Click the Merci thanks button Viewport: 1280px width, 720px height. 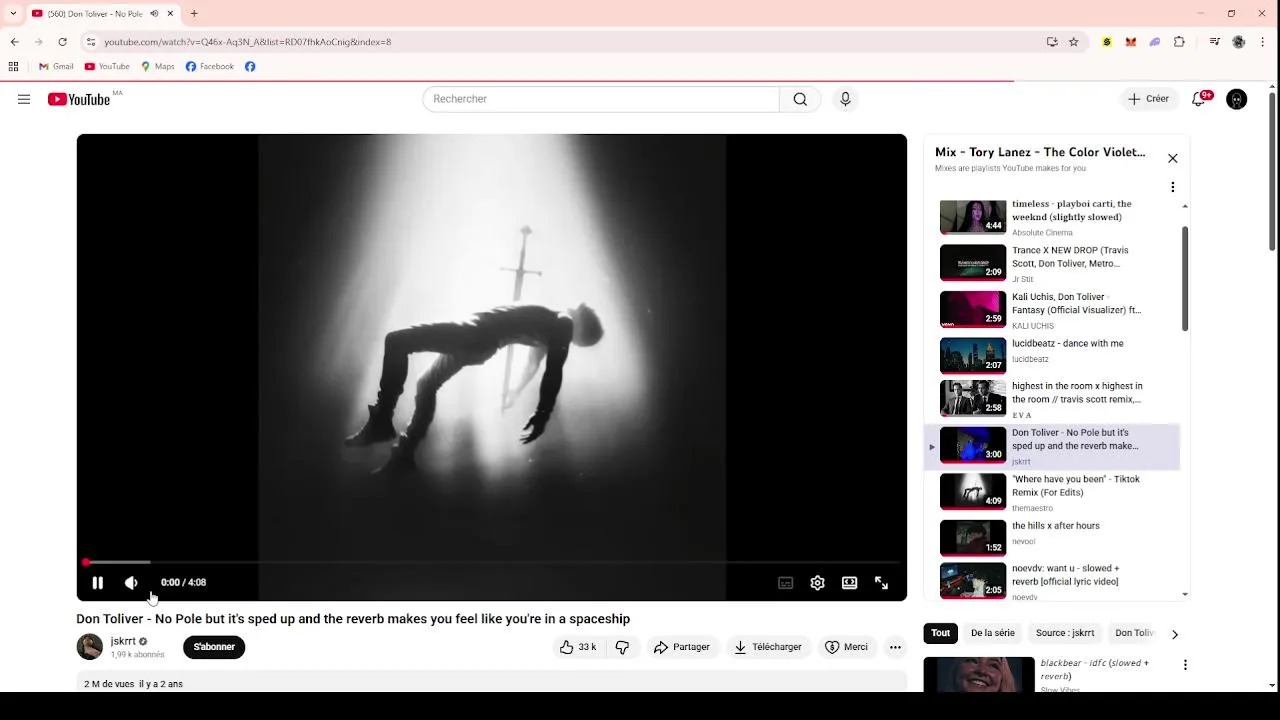(846, 647)
